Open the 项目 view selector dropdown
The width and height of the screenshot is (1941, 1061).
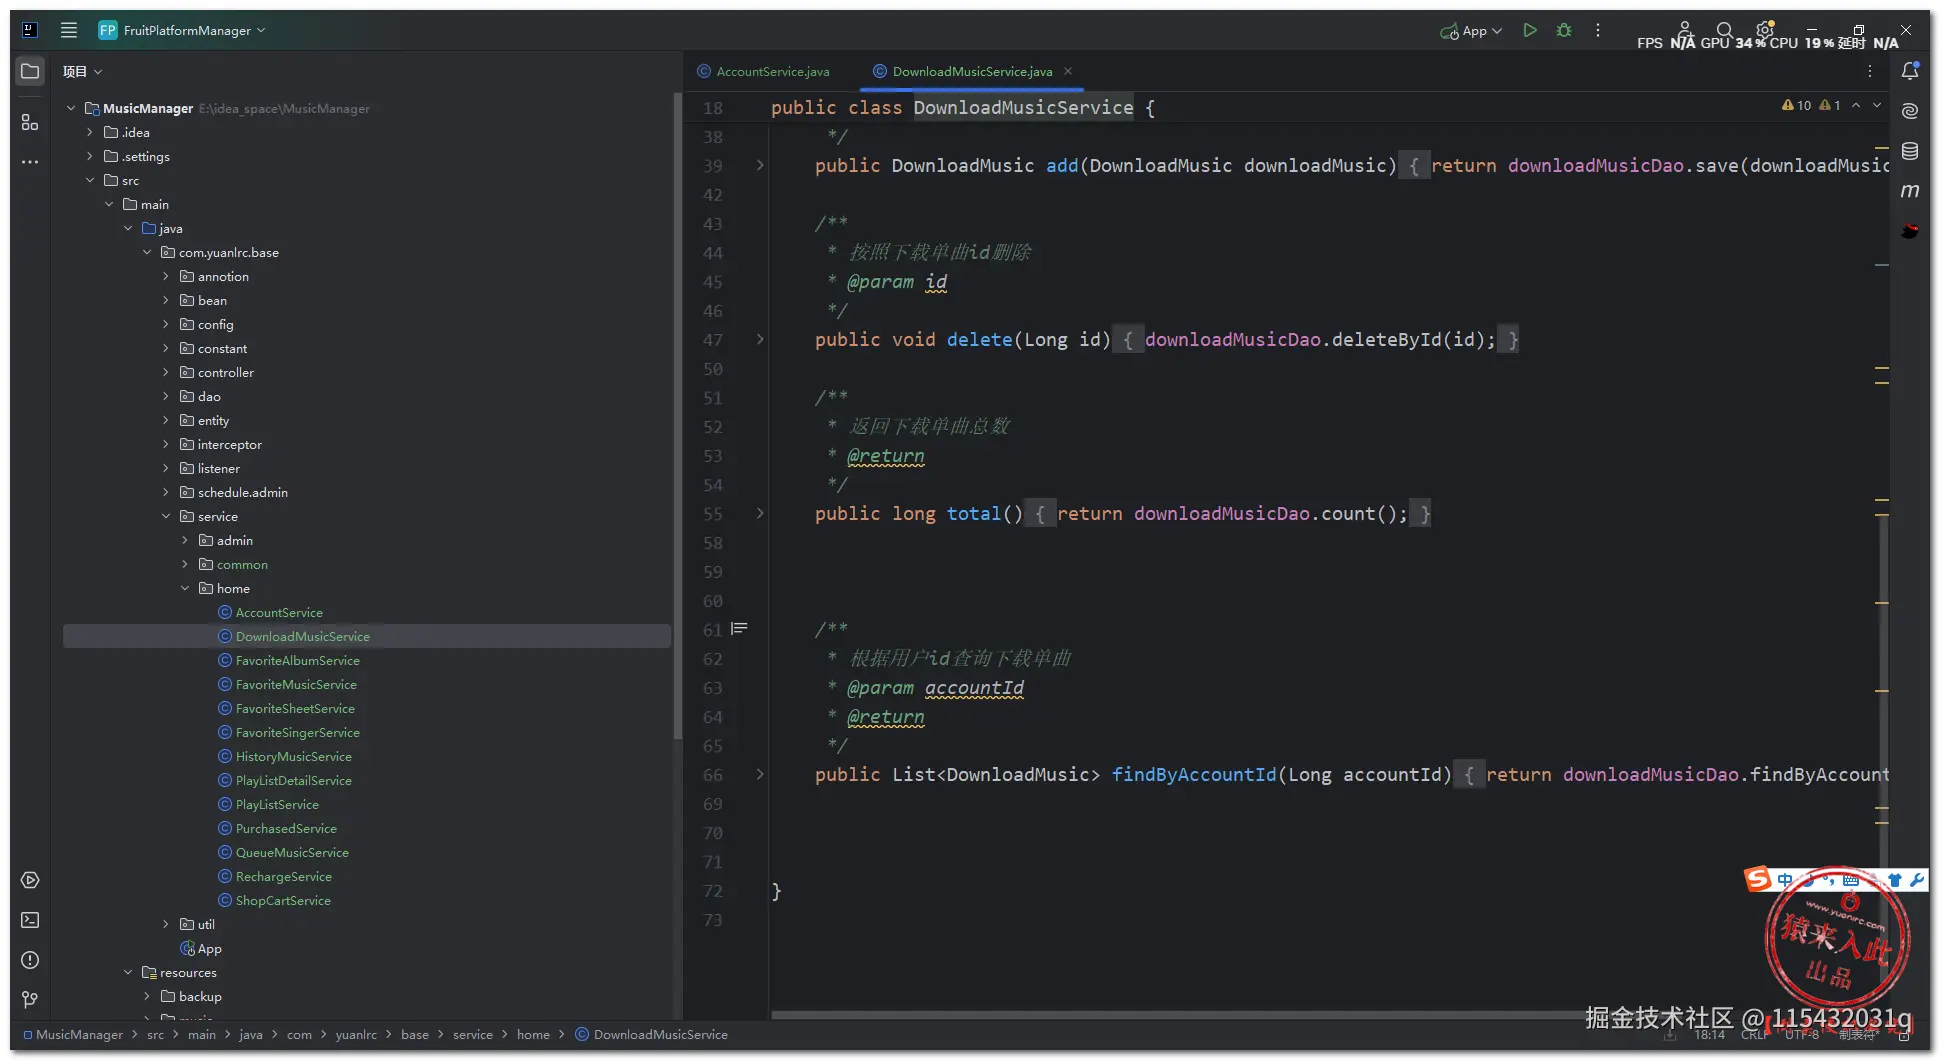point(82,71)
